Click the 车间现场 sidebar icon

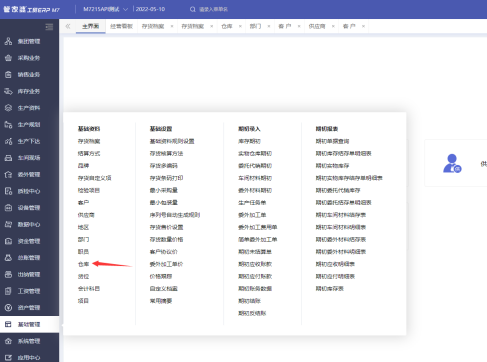pyautogui.click(x=8, y=158)
